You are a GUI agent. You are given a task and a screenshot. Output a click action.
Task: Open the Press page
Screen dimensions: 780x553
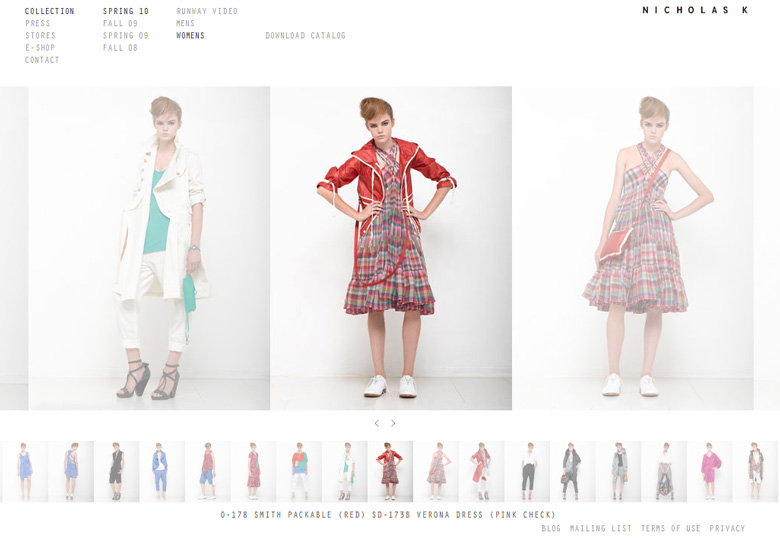pos(38,24)
